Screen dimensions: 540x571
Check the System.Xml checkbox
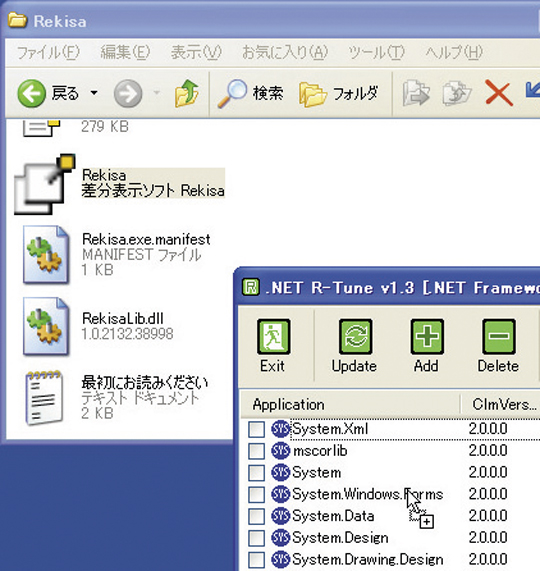point(256,429)
